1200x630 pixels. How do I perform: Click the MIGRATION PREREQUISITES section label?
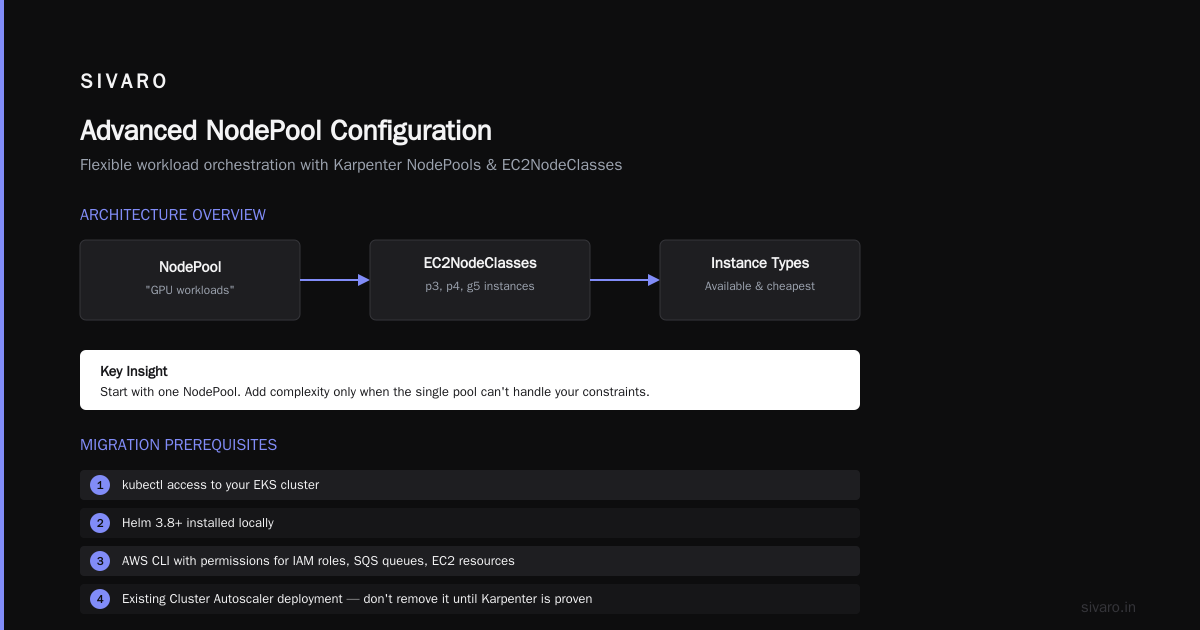179,445
